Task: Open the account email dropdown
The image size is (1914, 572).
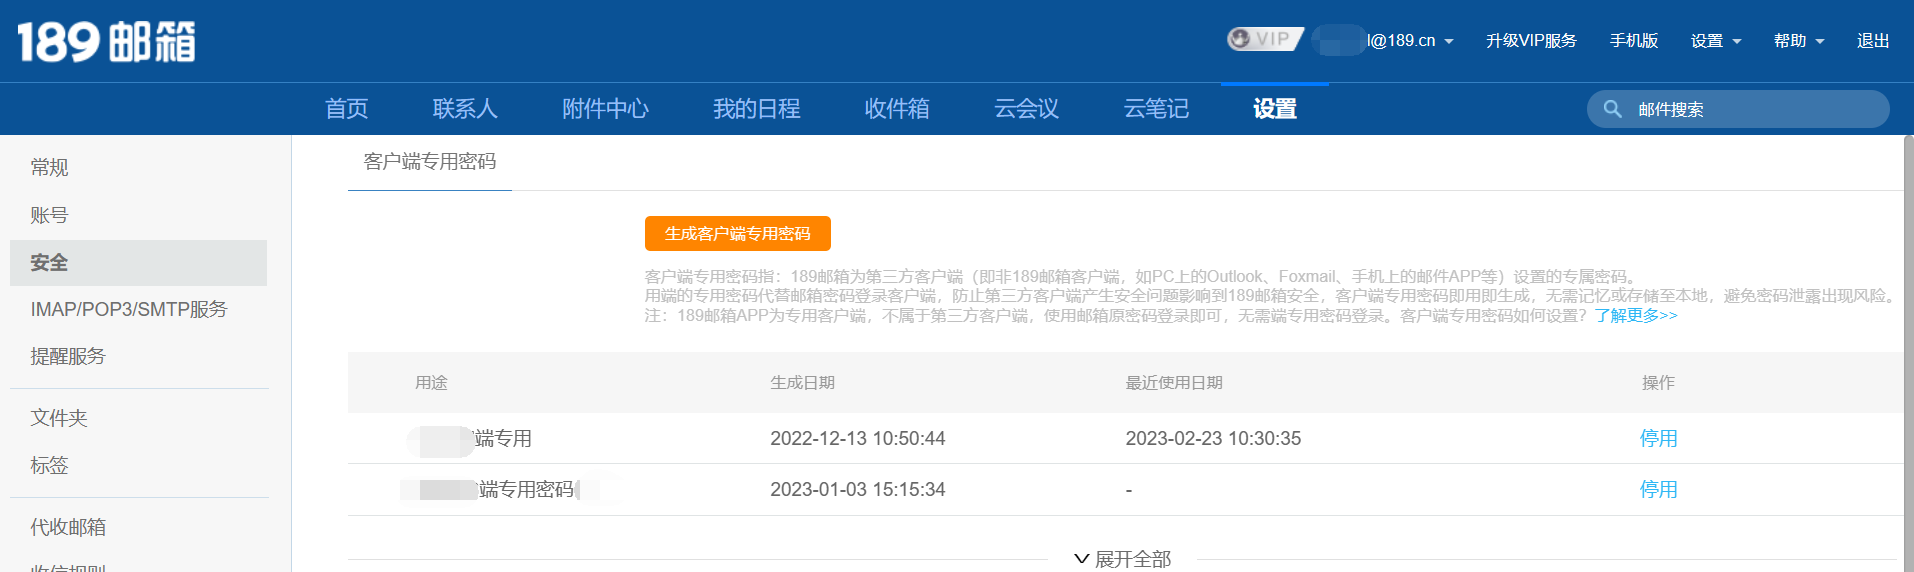Action: pos(1410,41)
